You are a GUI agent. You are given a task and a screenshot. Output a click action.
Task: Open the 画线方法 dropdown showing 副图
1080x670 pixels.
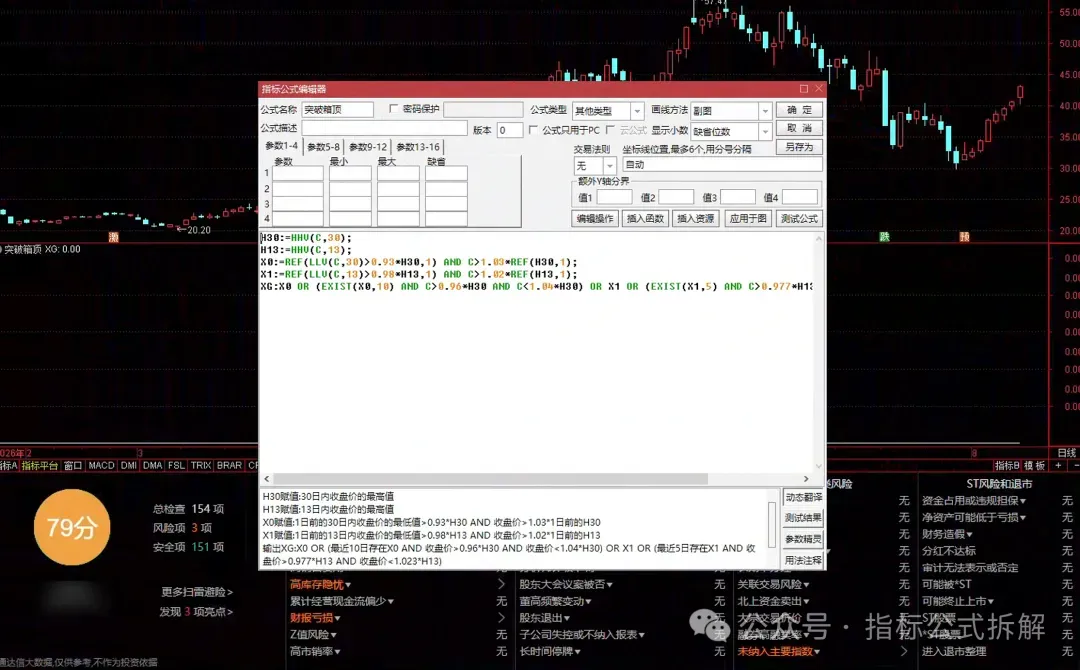765,110
